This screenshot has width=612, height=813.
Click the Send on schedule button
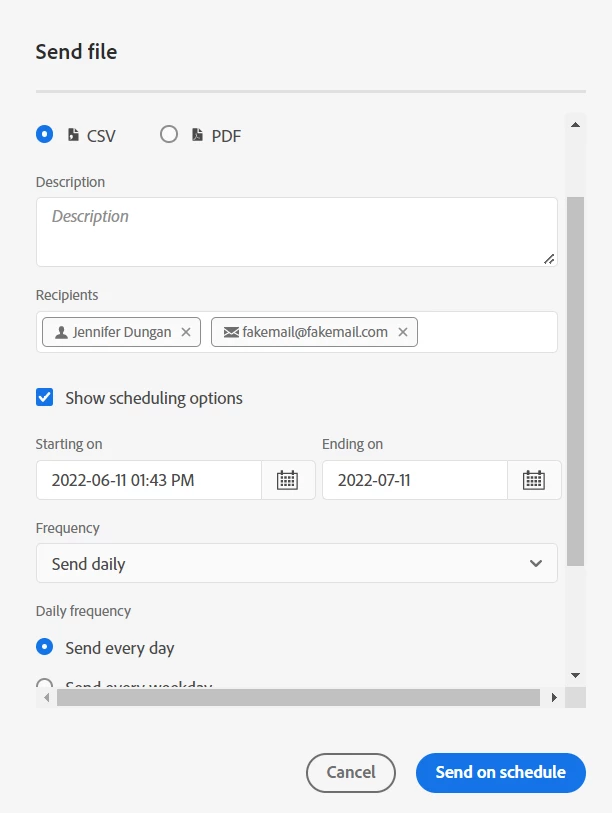tap(500, 773)
